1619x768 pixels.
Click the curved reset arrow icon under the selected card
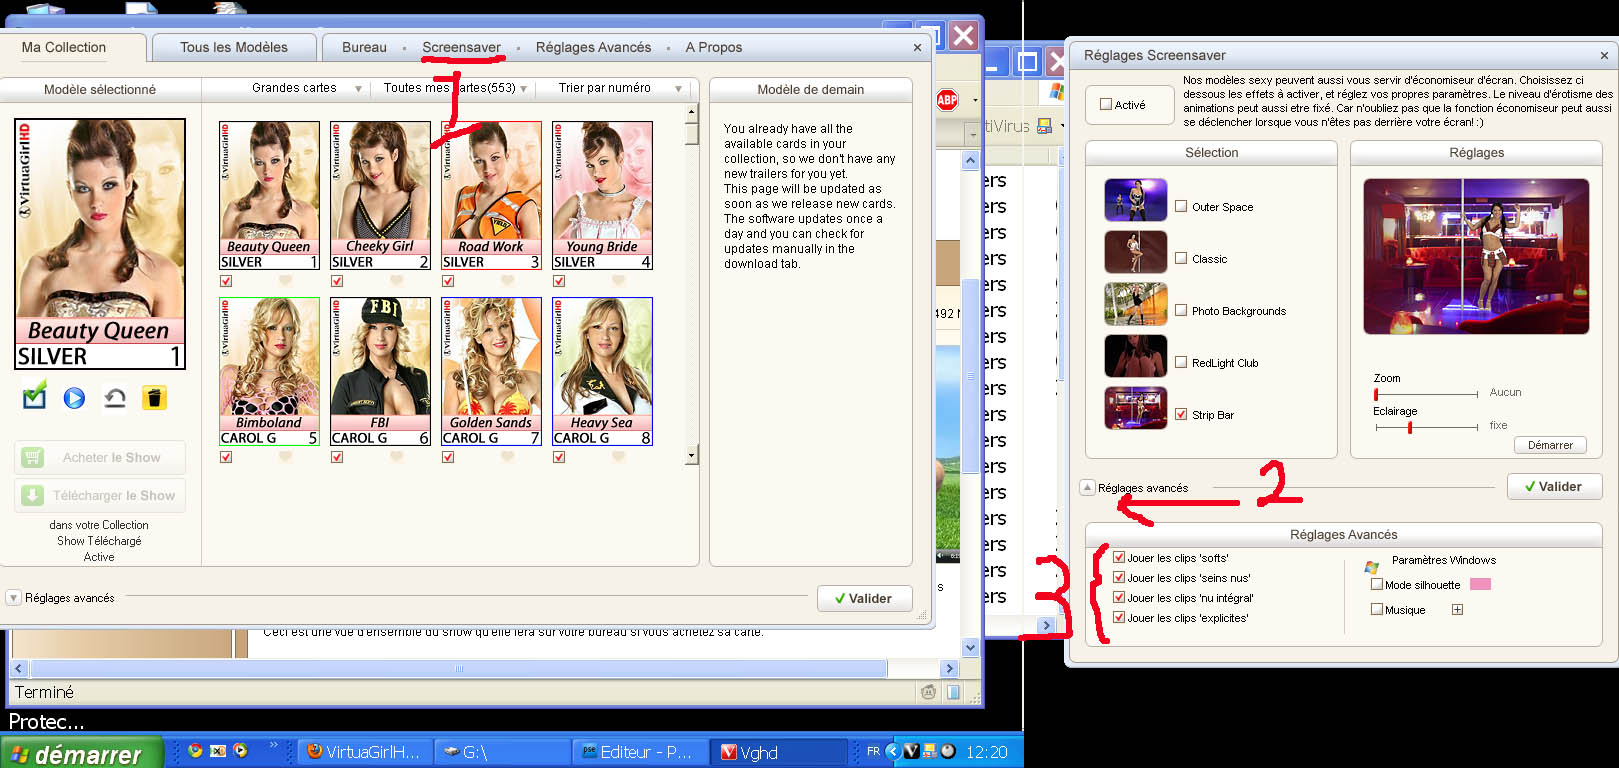pyautogui.click(x=115, y=398)
